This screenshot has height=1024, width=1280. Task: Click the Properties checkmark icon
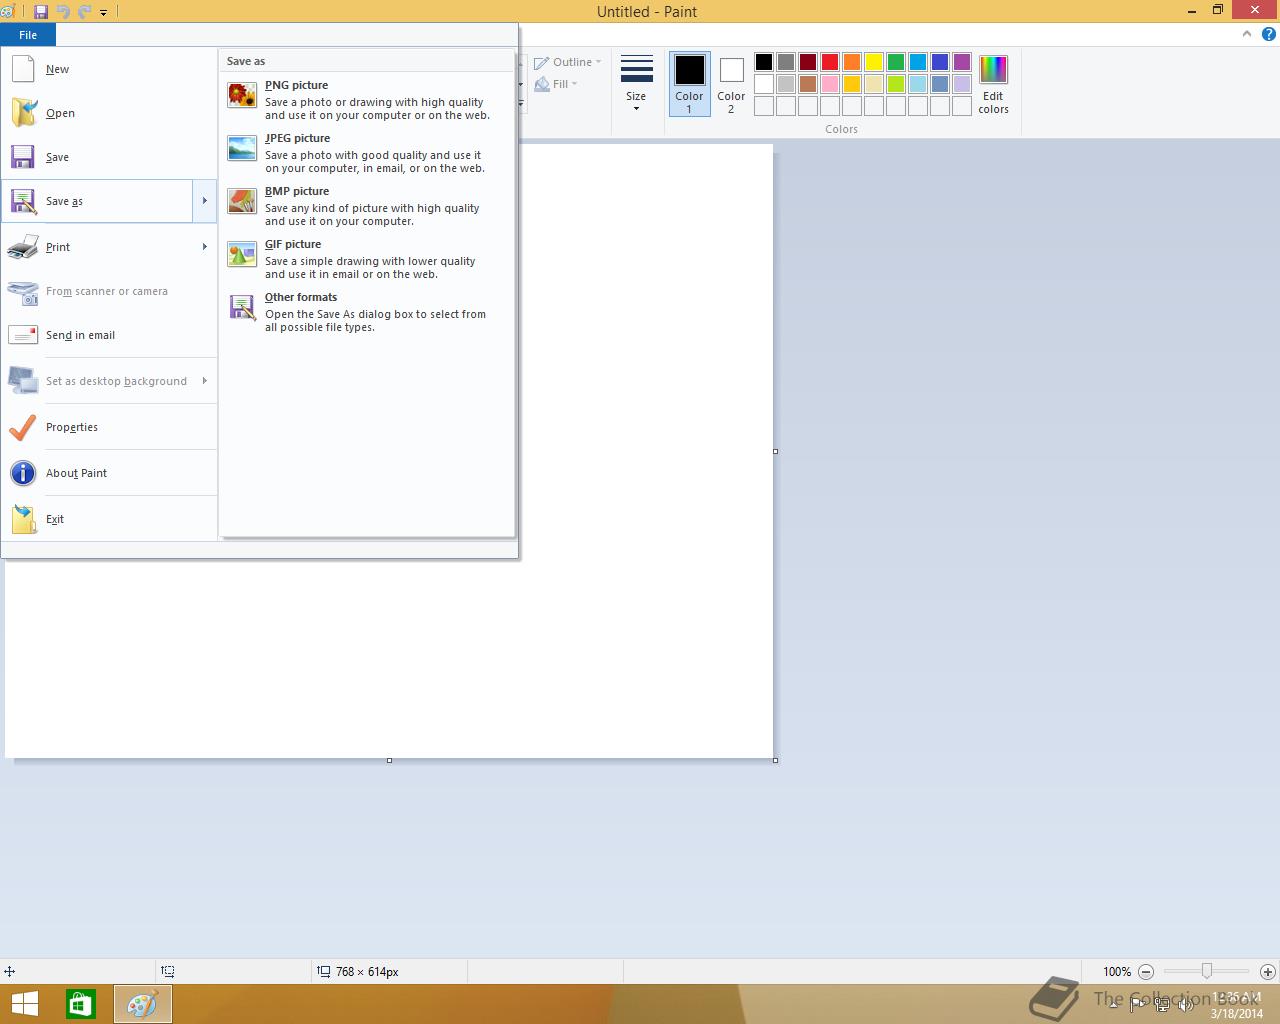pos(23,427)
